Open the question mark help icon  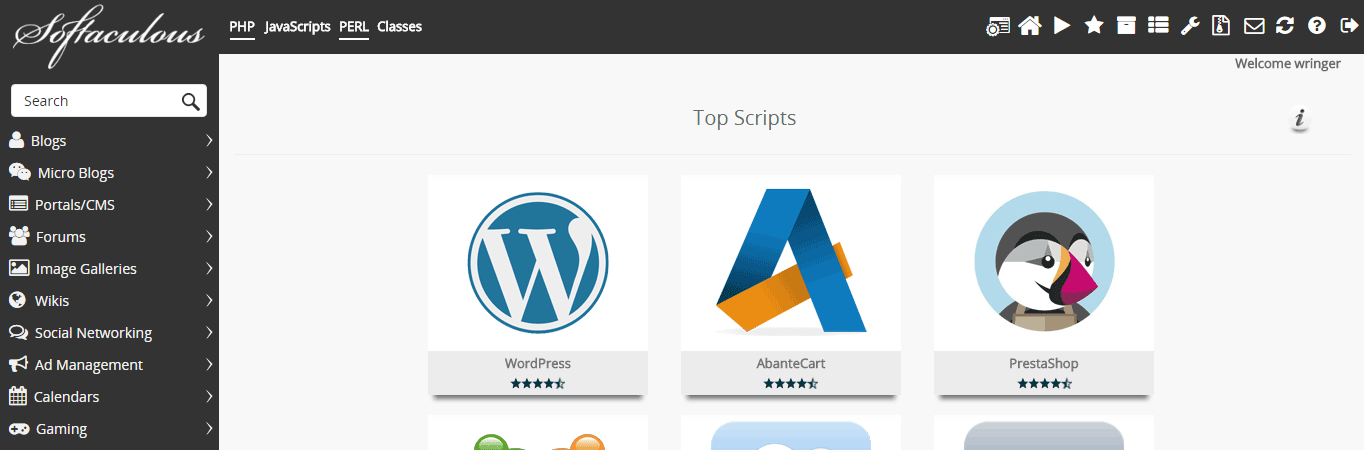[x=1317, y=26]
